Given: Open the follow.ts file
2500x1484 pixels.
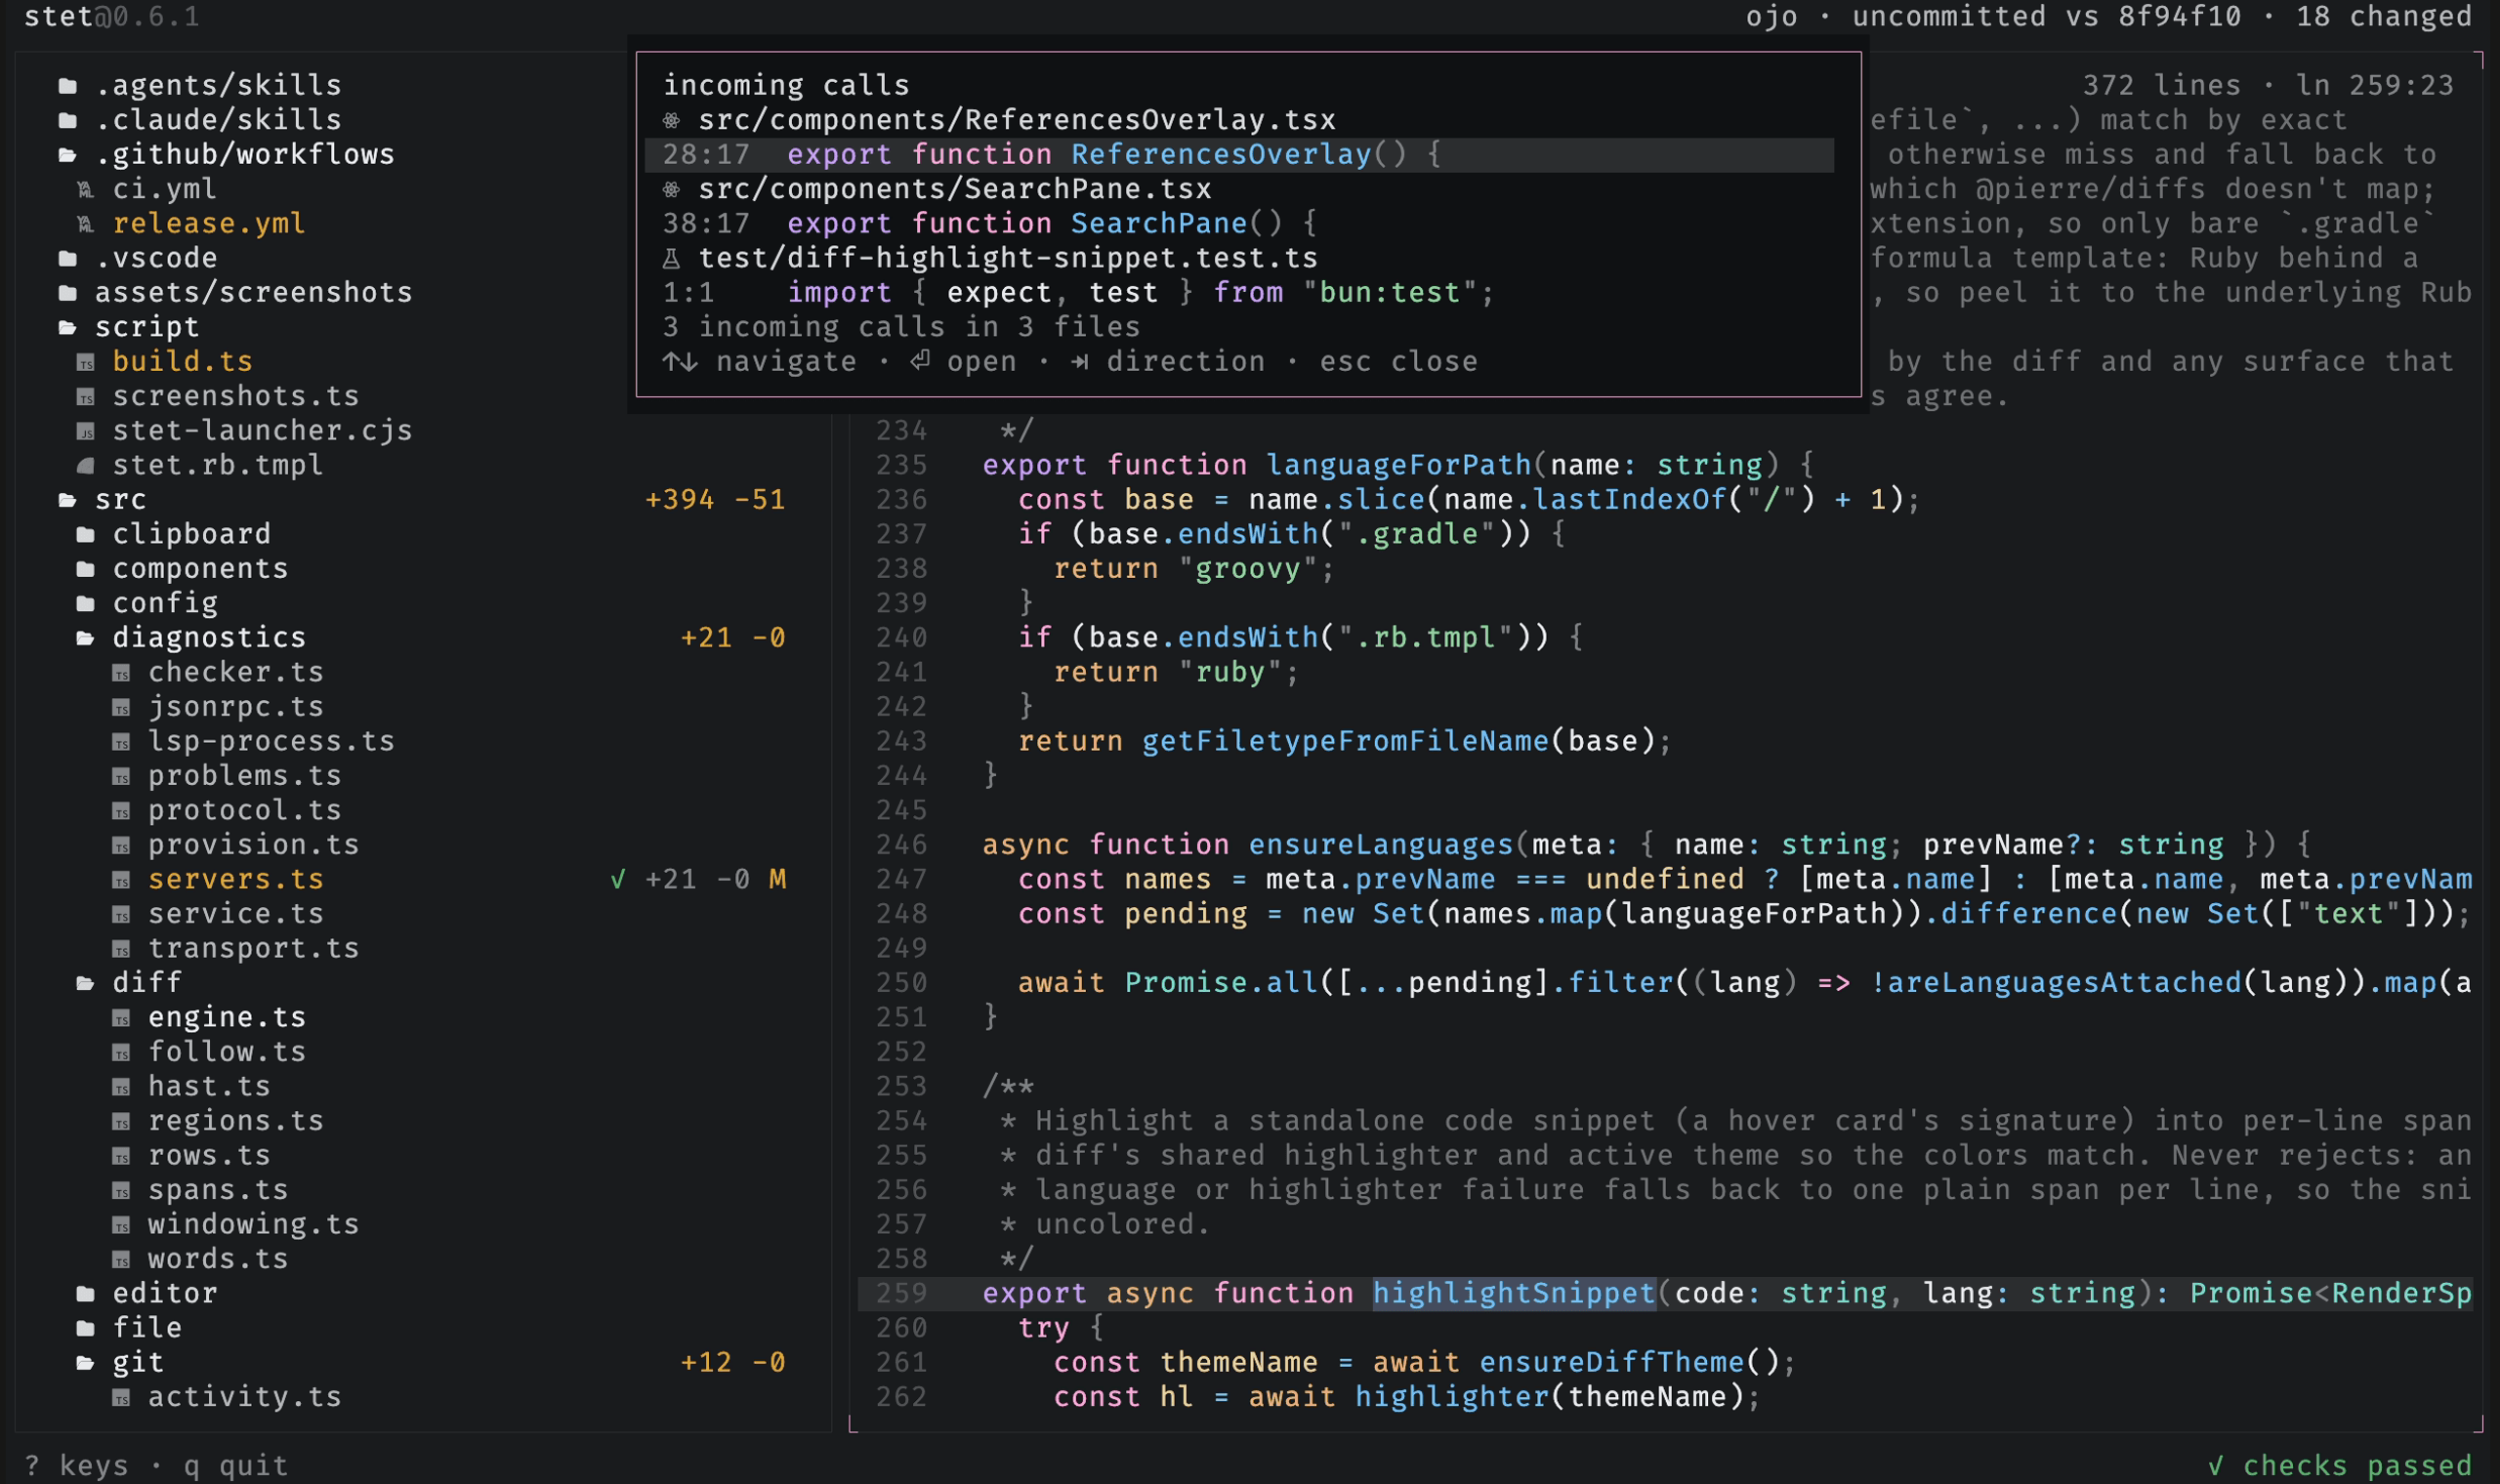Looking at the screenshot, I should click(227, 1052).
